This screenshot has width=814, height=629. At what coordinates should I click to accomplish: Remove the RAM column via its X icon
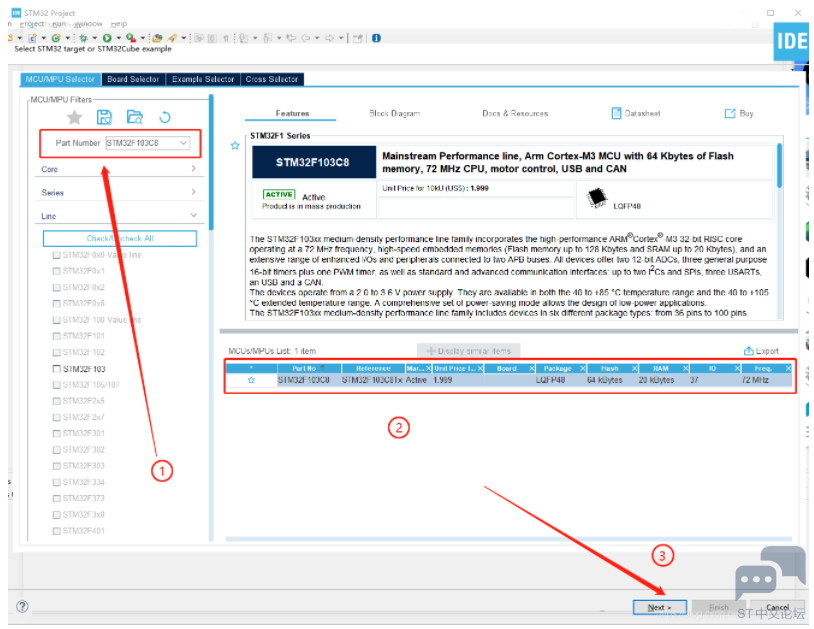tap(685, 368)
